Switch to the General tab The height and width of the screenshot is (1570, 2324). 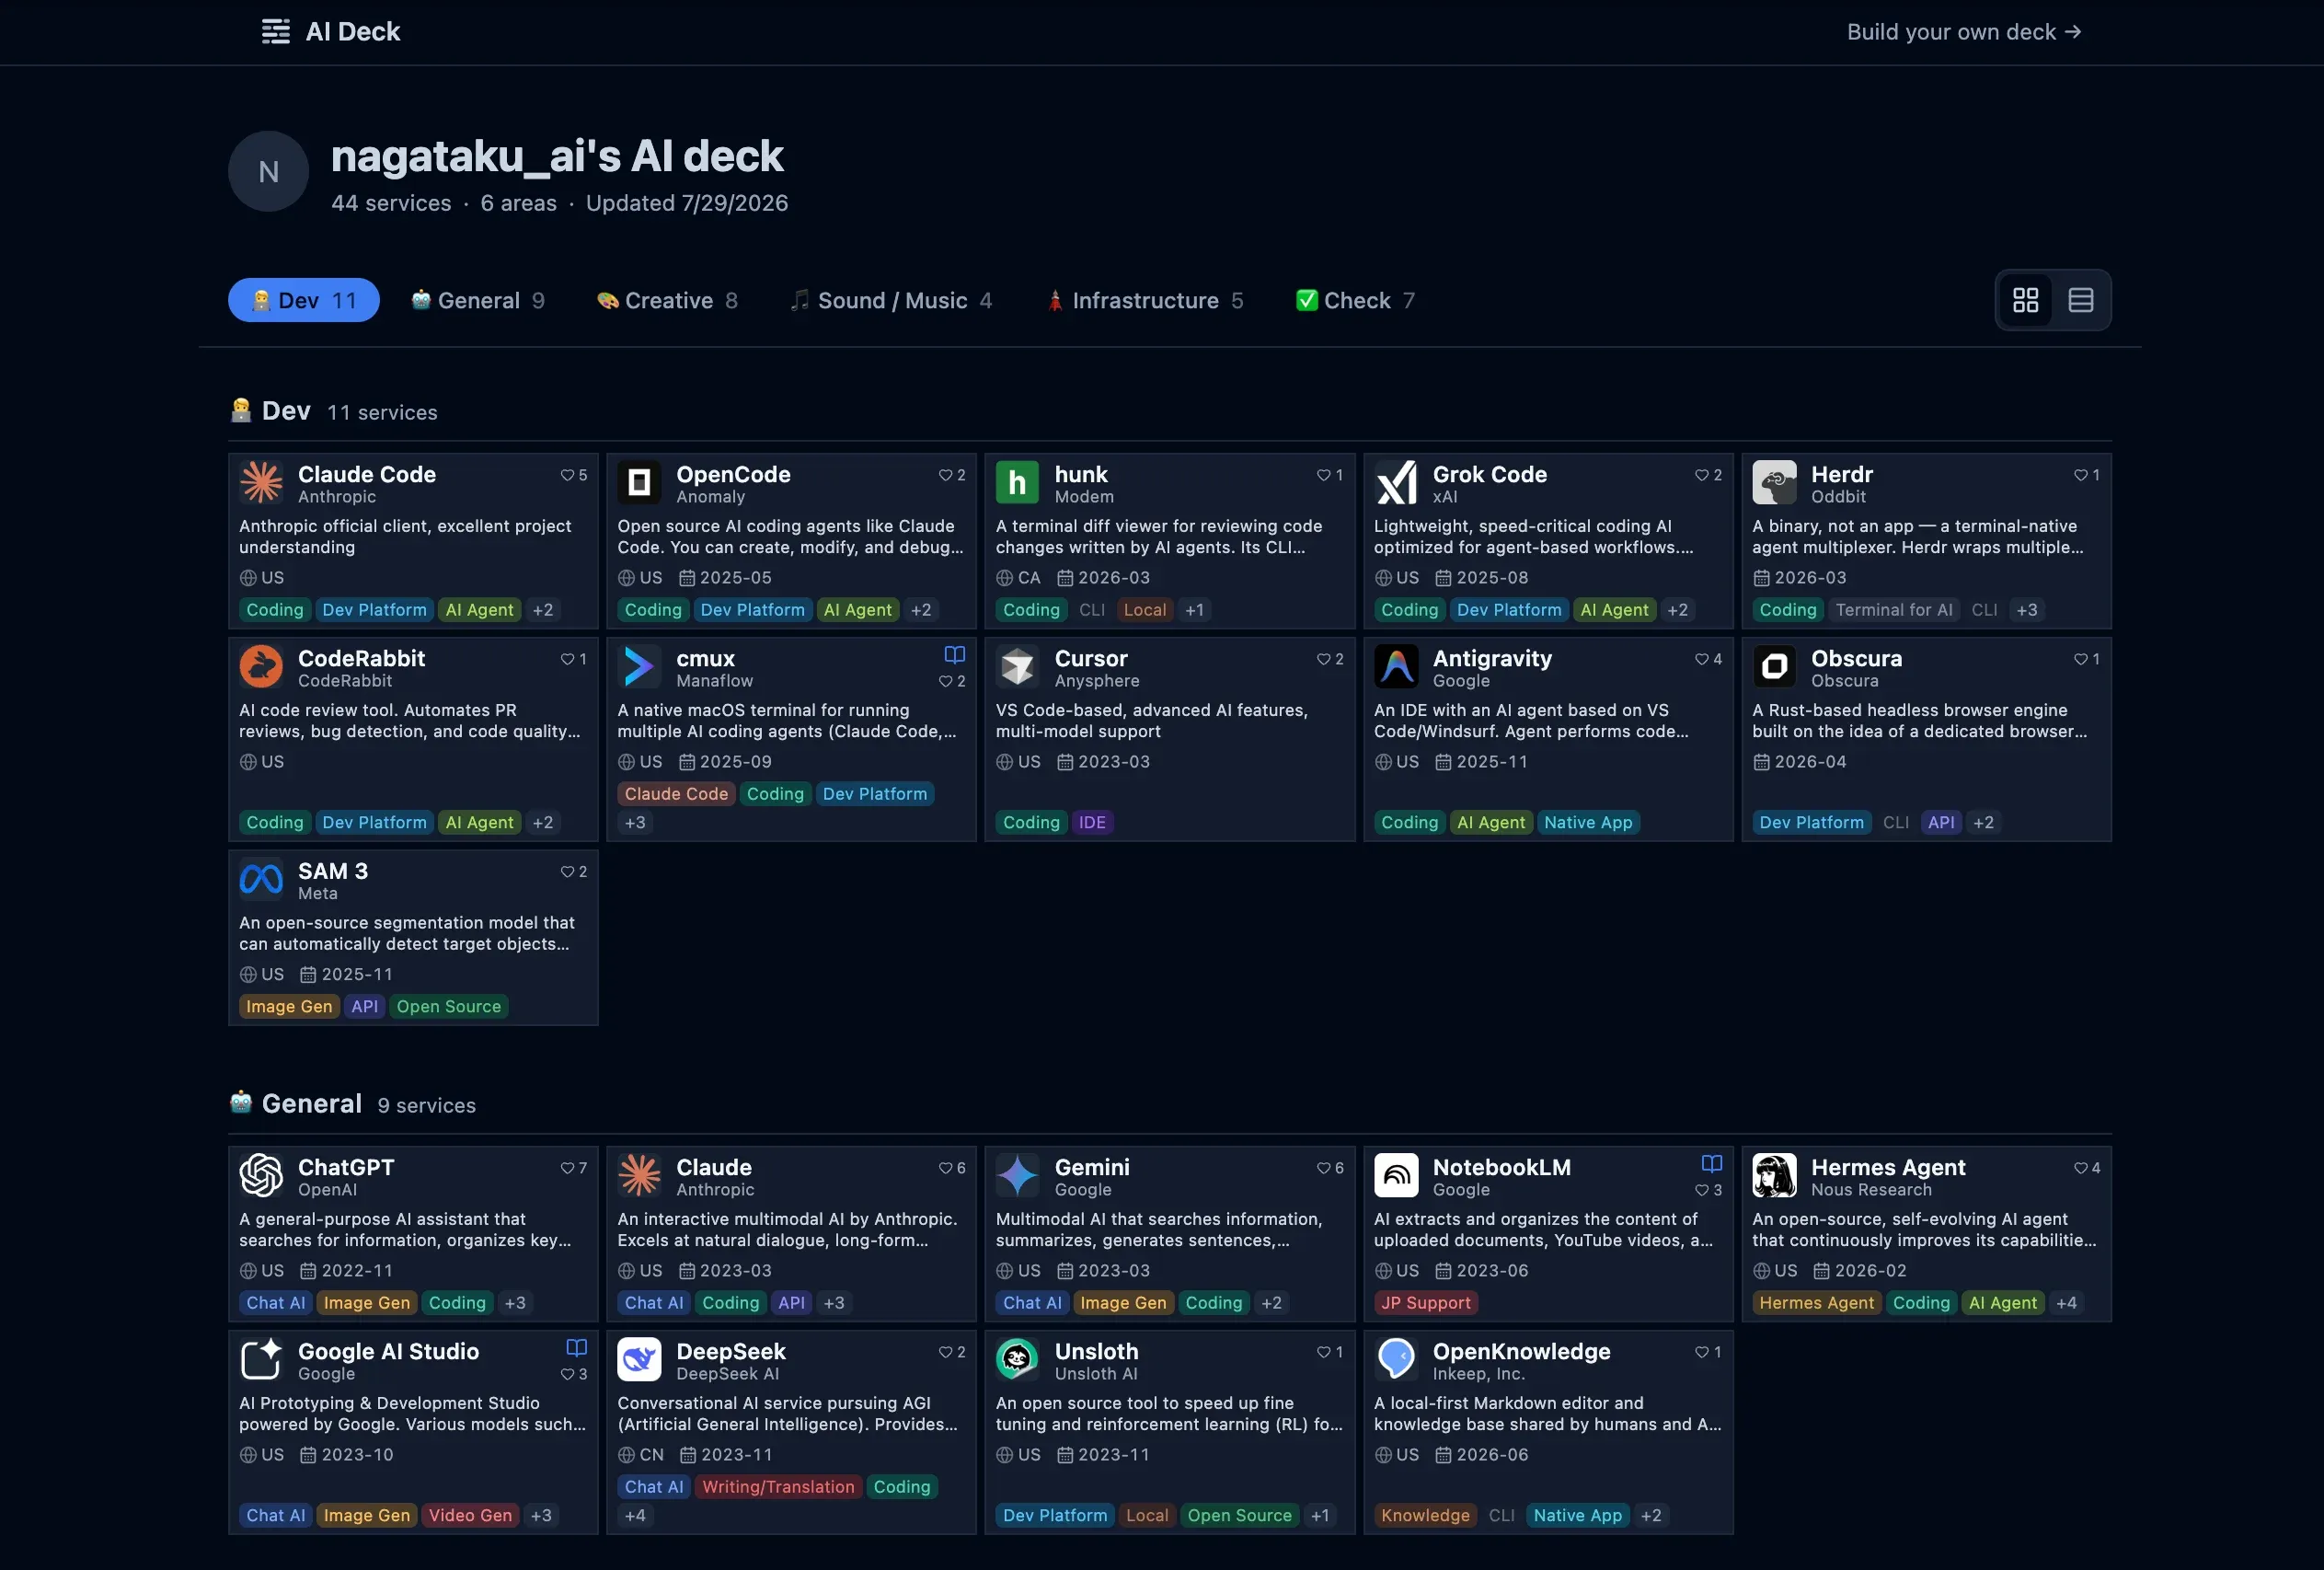[478, 300]
